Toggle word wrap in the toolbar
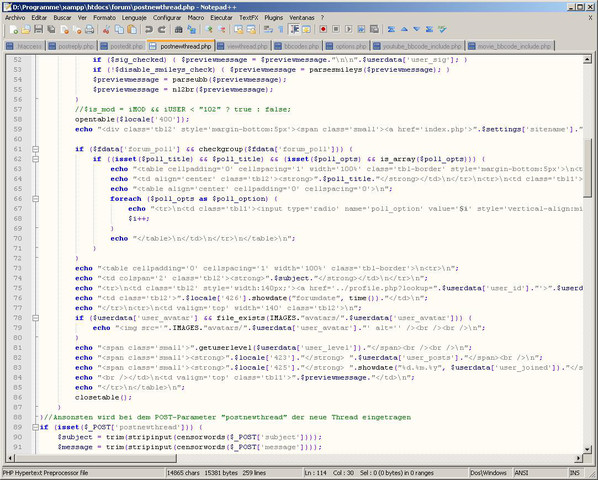Viewport: 598px width, 480px height. click(x=268, y=29)
